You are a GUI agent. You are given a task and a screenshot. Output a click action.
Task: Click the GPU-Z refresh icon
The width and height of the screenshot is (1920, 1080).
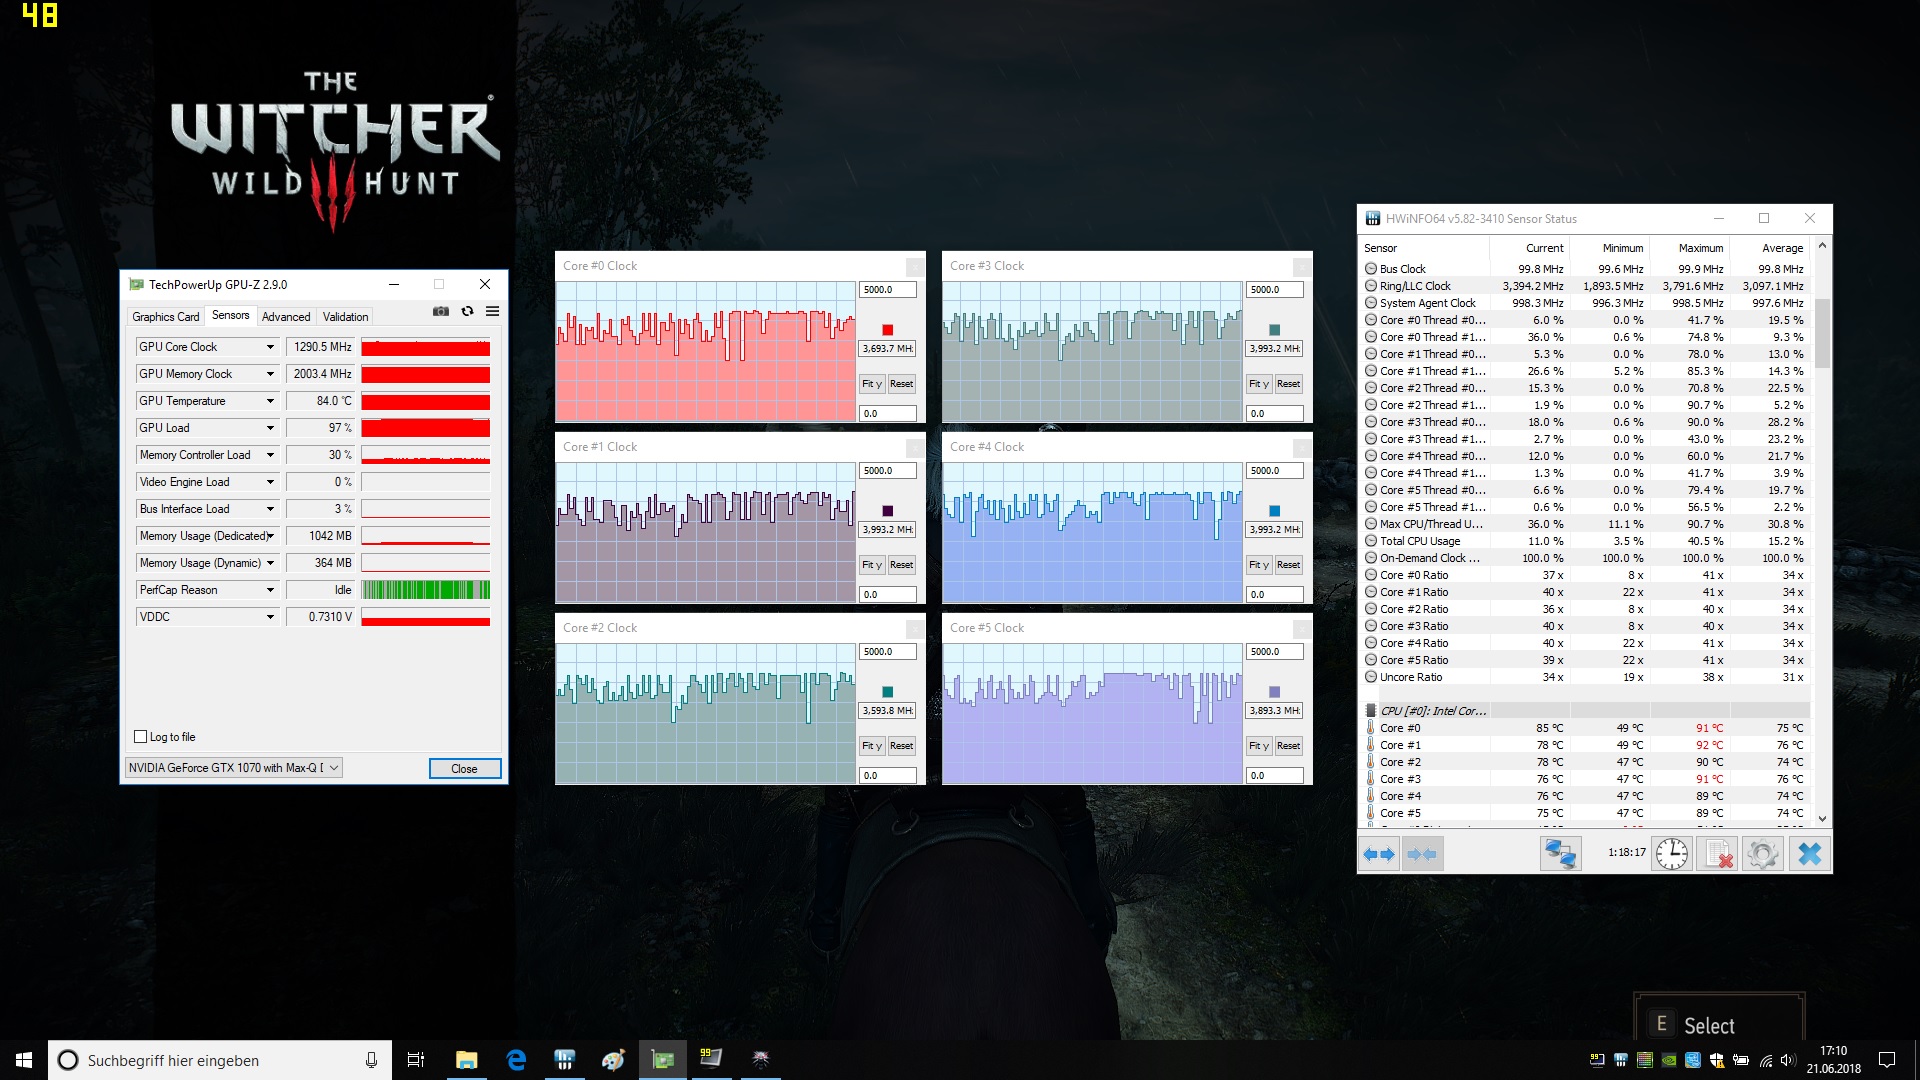[x=467, y=312]
